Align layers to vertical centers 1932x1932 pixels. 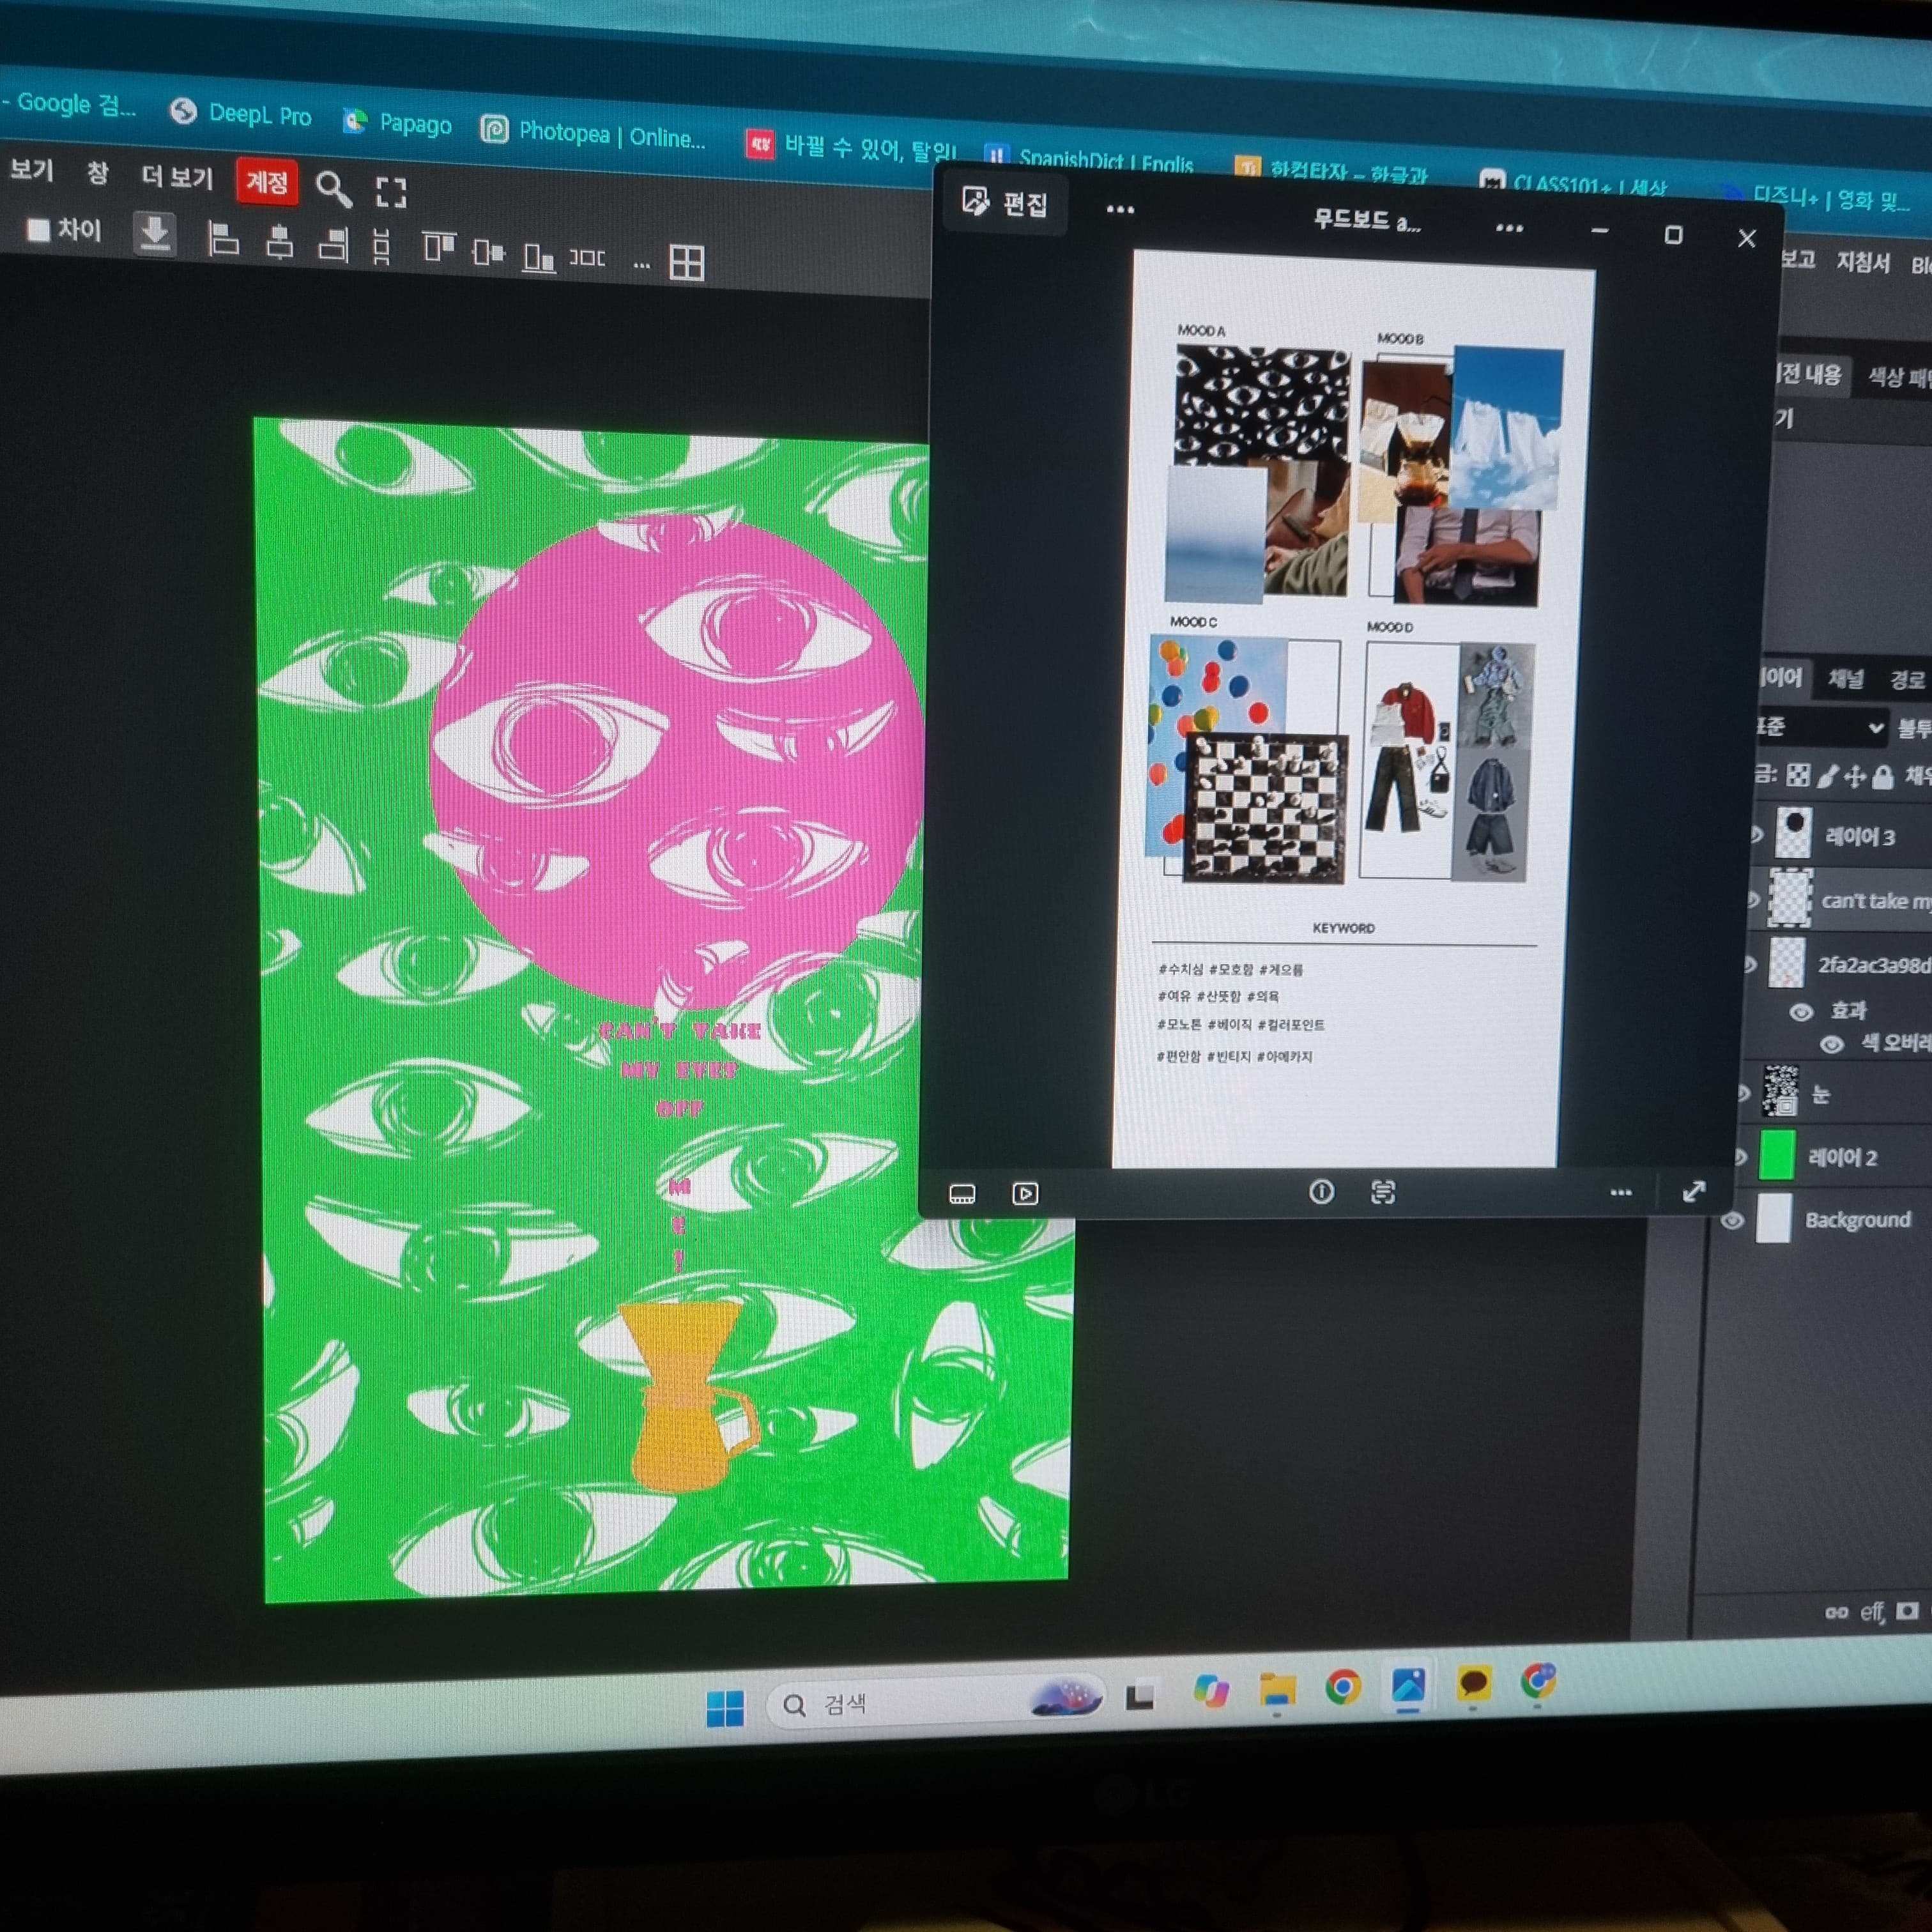[x=488, y=252]
